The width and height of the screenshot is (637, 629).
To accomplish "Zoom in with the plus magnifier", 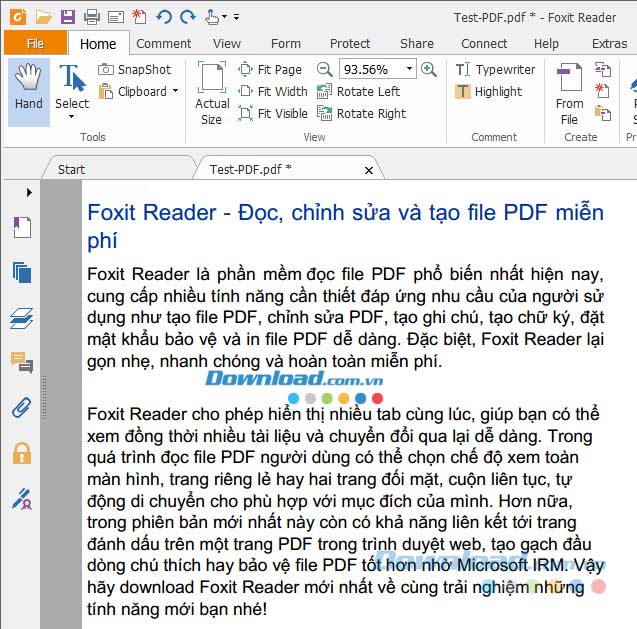I will coord(429,69).
